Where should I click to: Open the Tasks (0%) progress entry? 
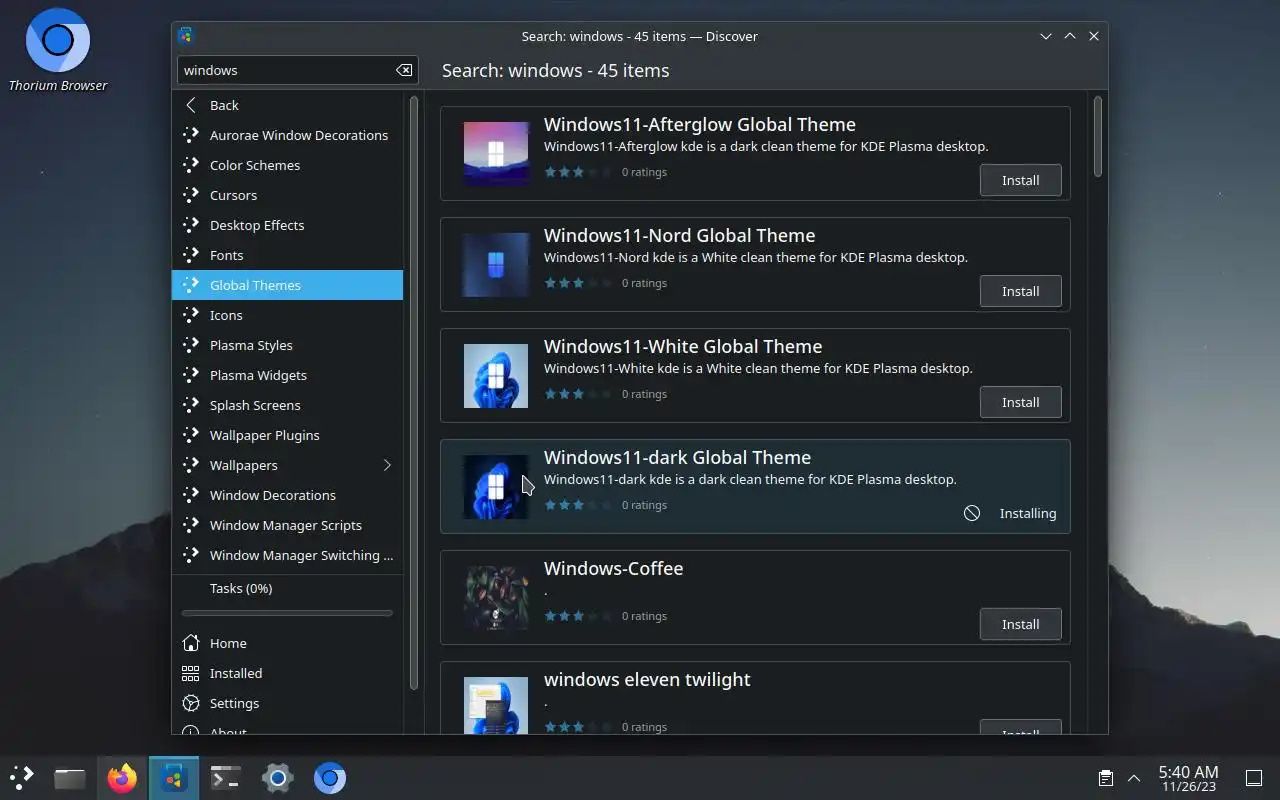[287, 588]
